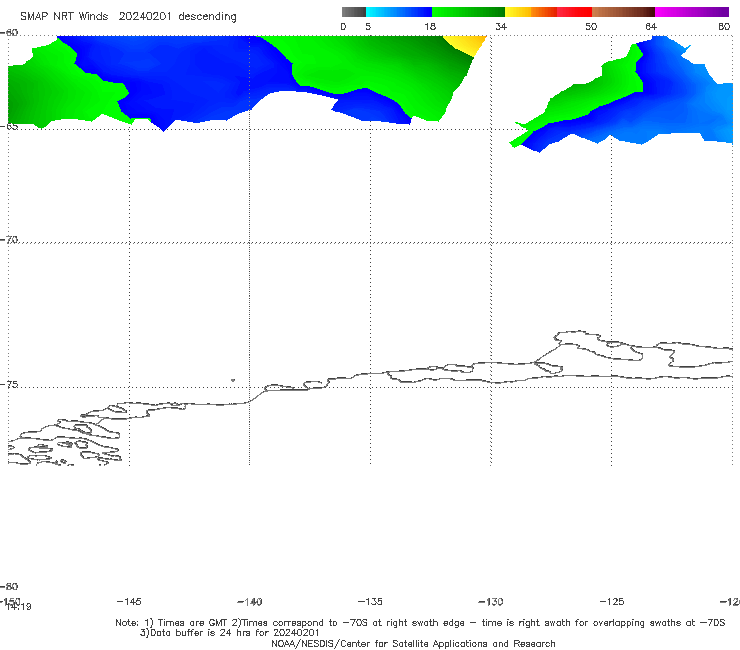The width and height of the screenshot is (740, 650).
Task: Click the color bar label "64"
Action: point(651,26)
